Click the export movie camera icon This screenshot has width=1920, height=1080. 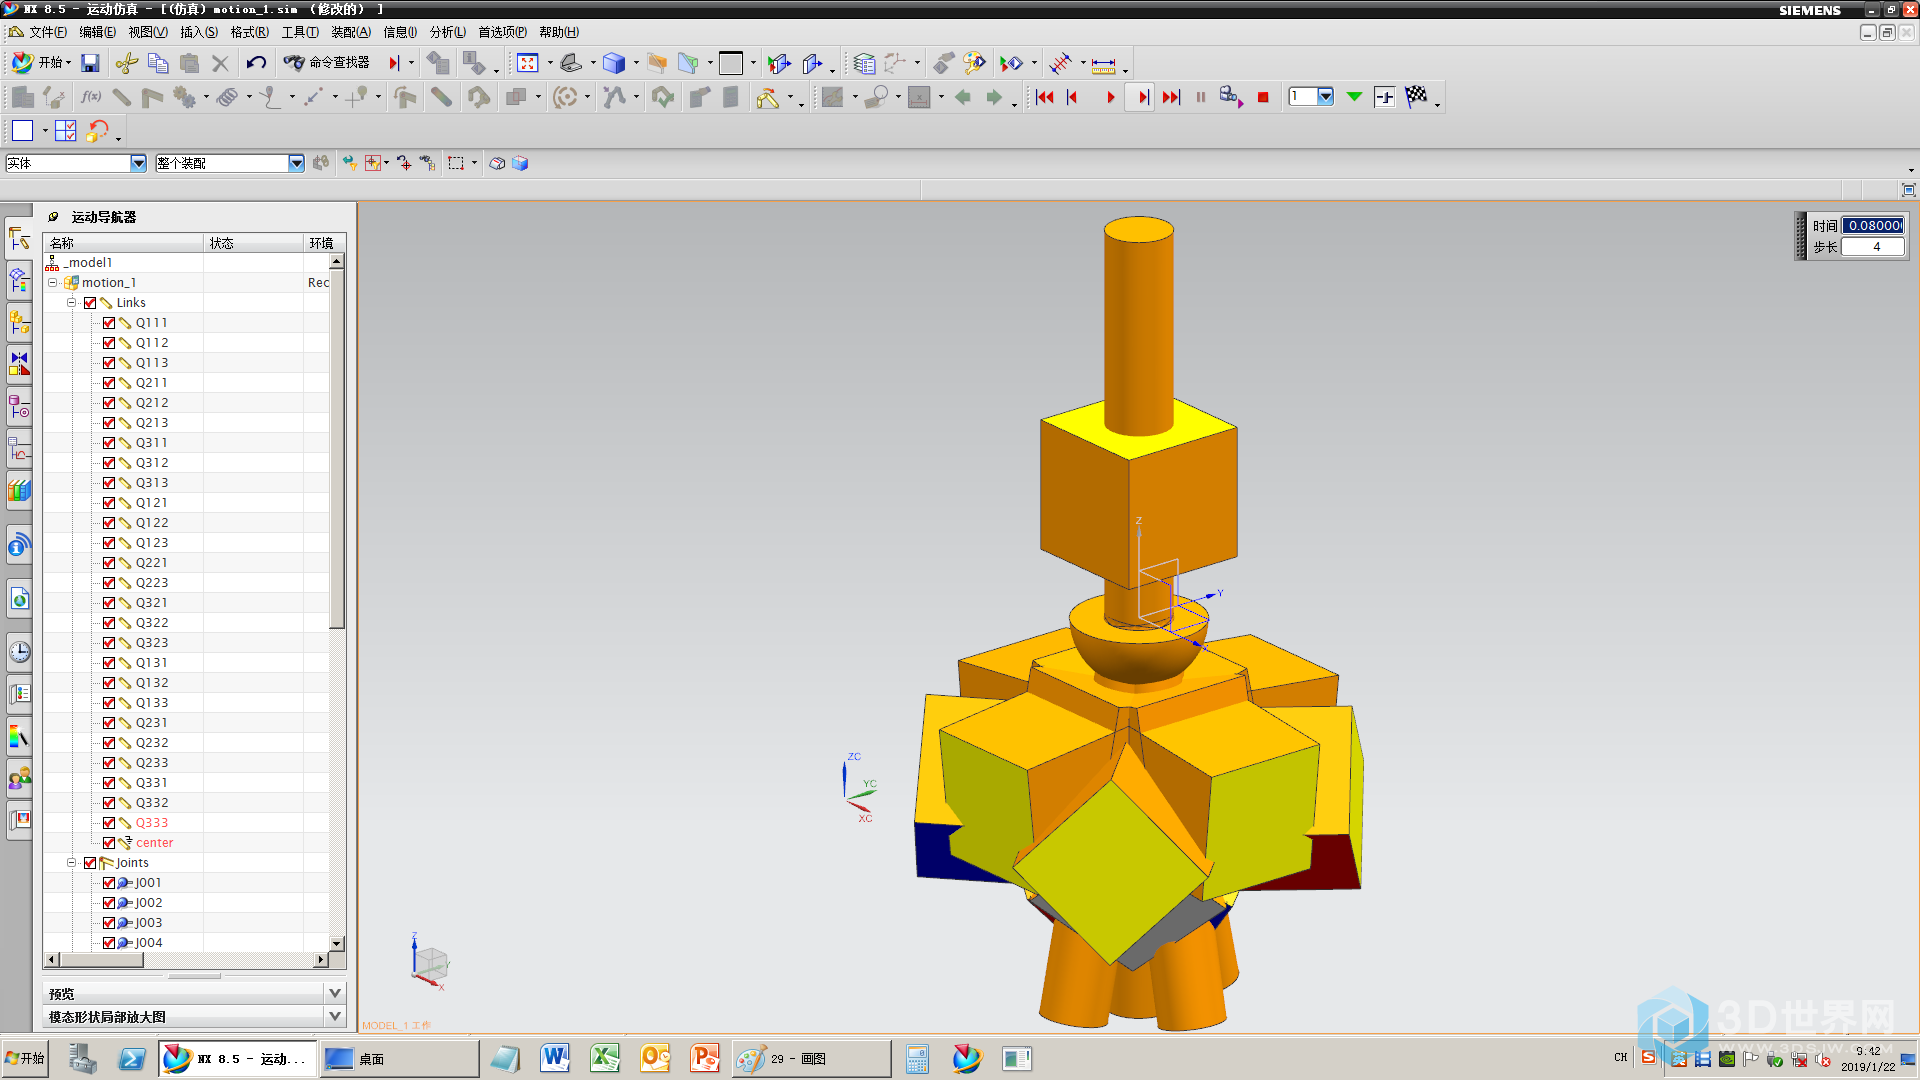tap(1231, 97)
